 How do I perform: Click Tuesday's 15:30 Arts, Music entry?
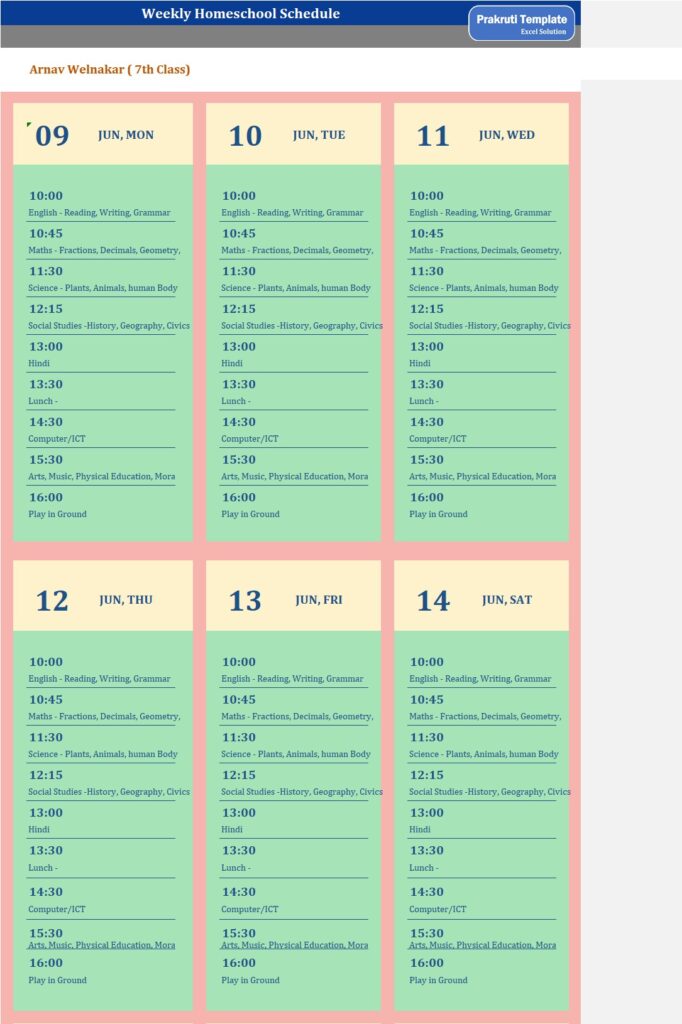pos(294,477)
